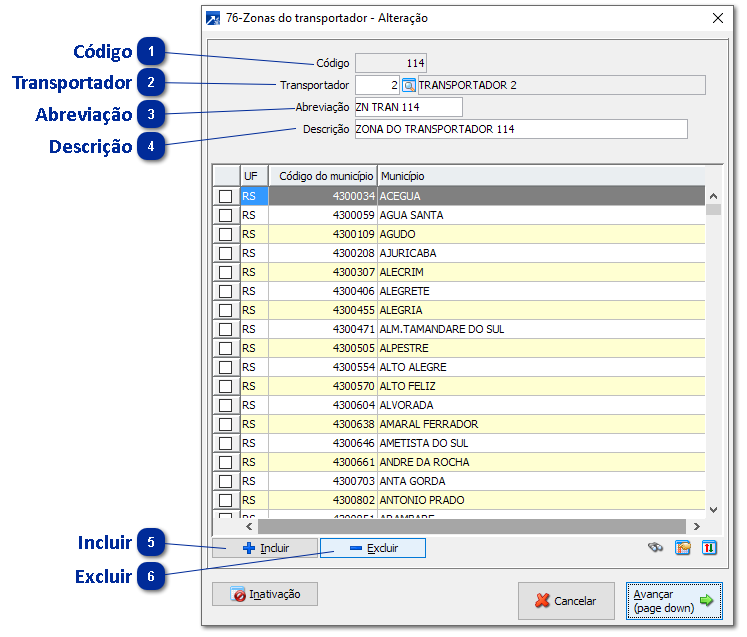This screenshot has width=747, height=637.
Task: Check the box for AGUA SANTA
Action: pos(225,215)
